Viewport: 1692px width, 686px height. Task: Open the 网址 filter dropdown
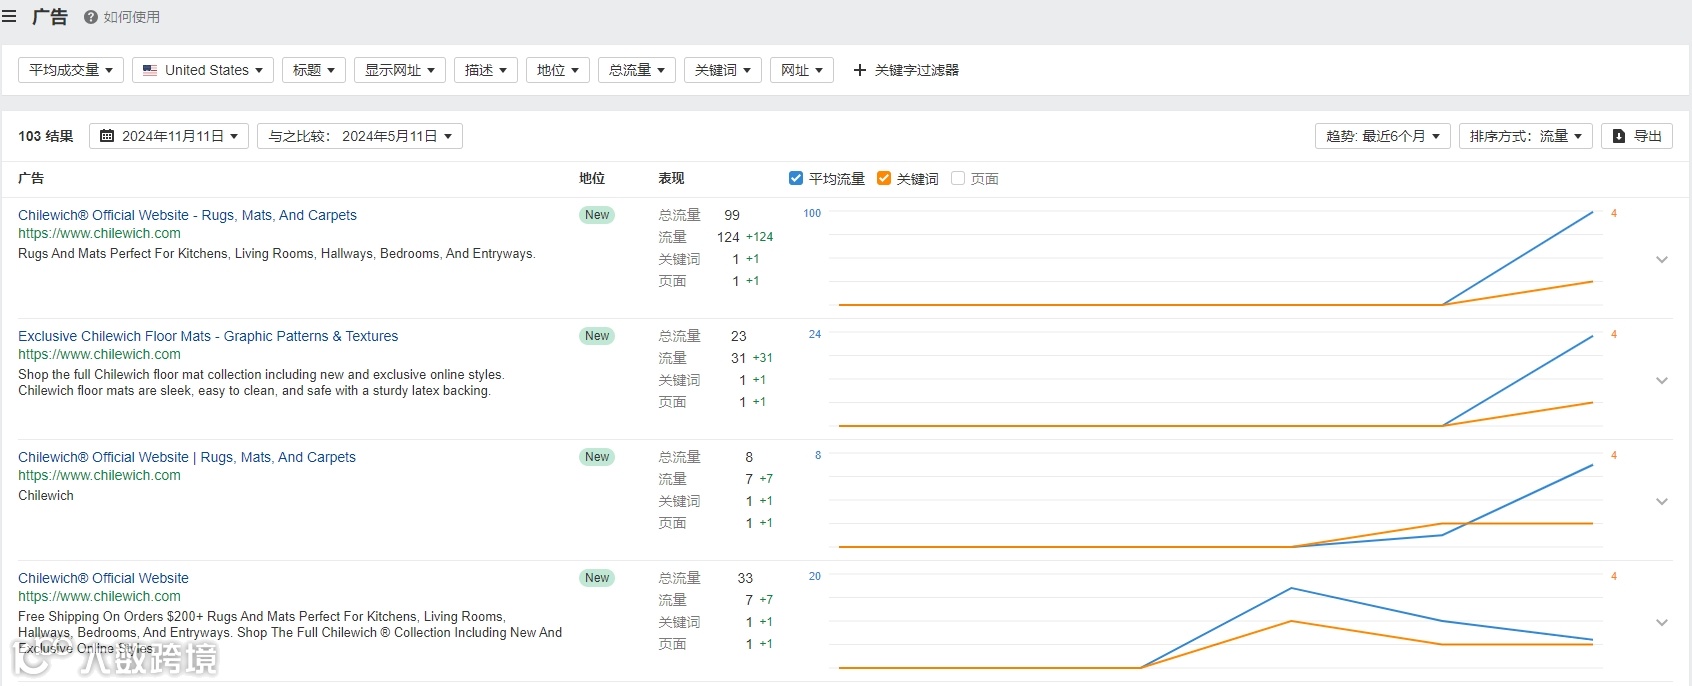[802, 70]
